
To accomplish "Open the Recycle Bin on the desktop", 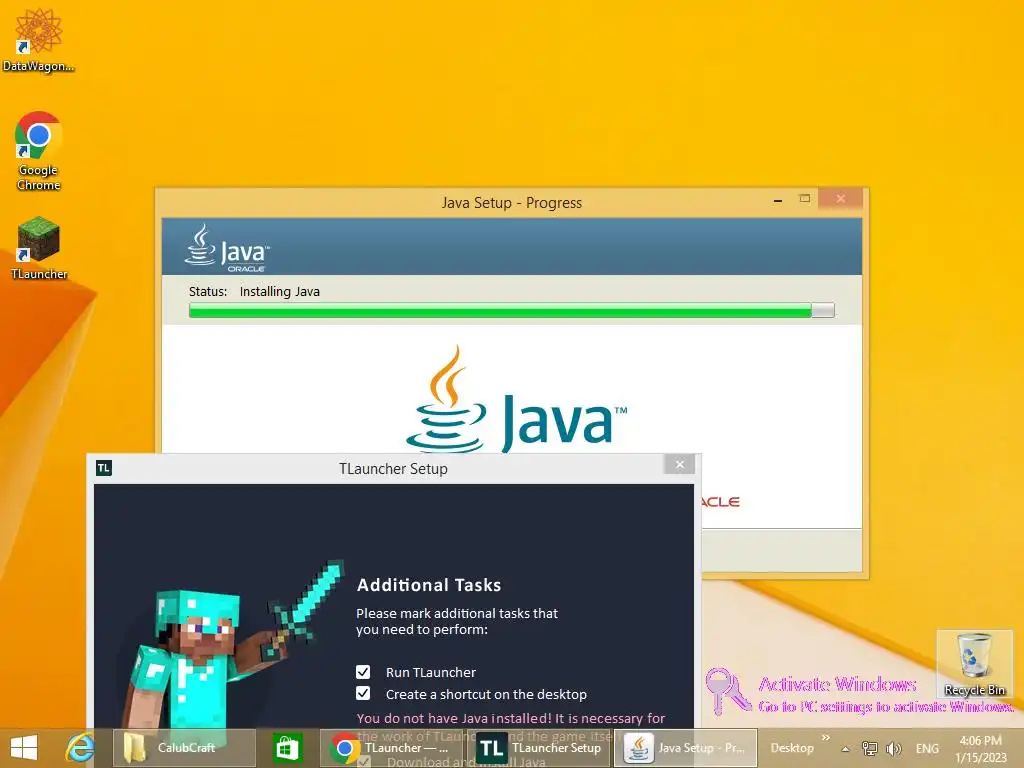I will tap(974, 665).
